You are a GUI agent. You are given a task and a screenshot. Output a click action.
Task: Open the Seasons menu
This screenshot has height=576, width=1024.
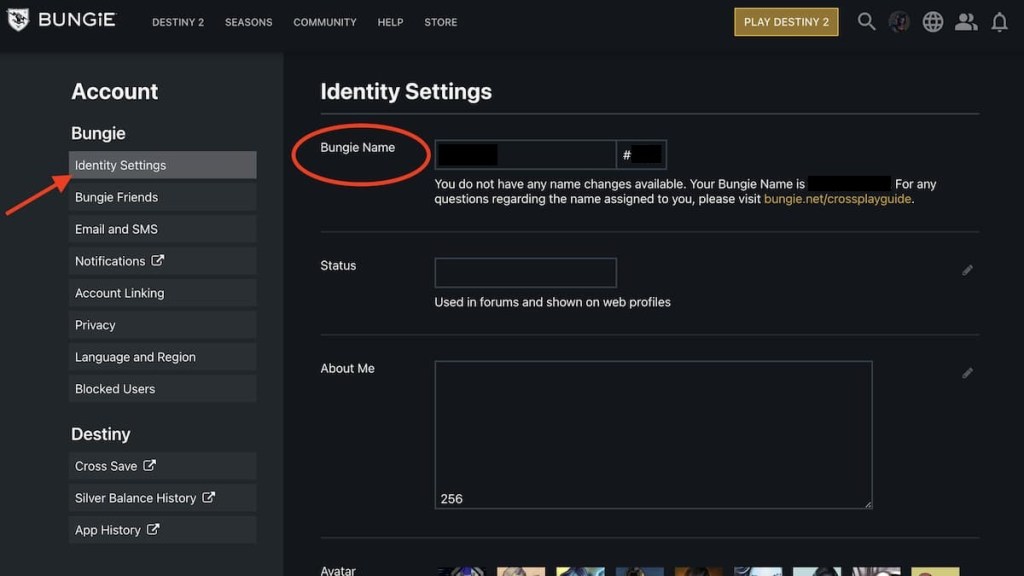point(248,22)
